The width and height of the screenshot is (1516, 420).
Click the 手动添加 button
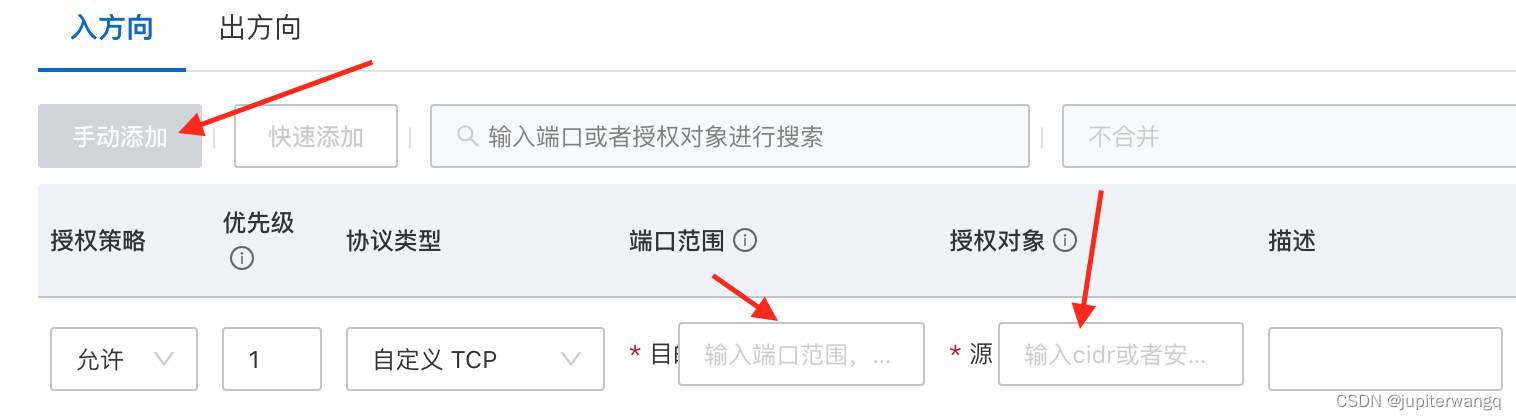click(120, 136)
